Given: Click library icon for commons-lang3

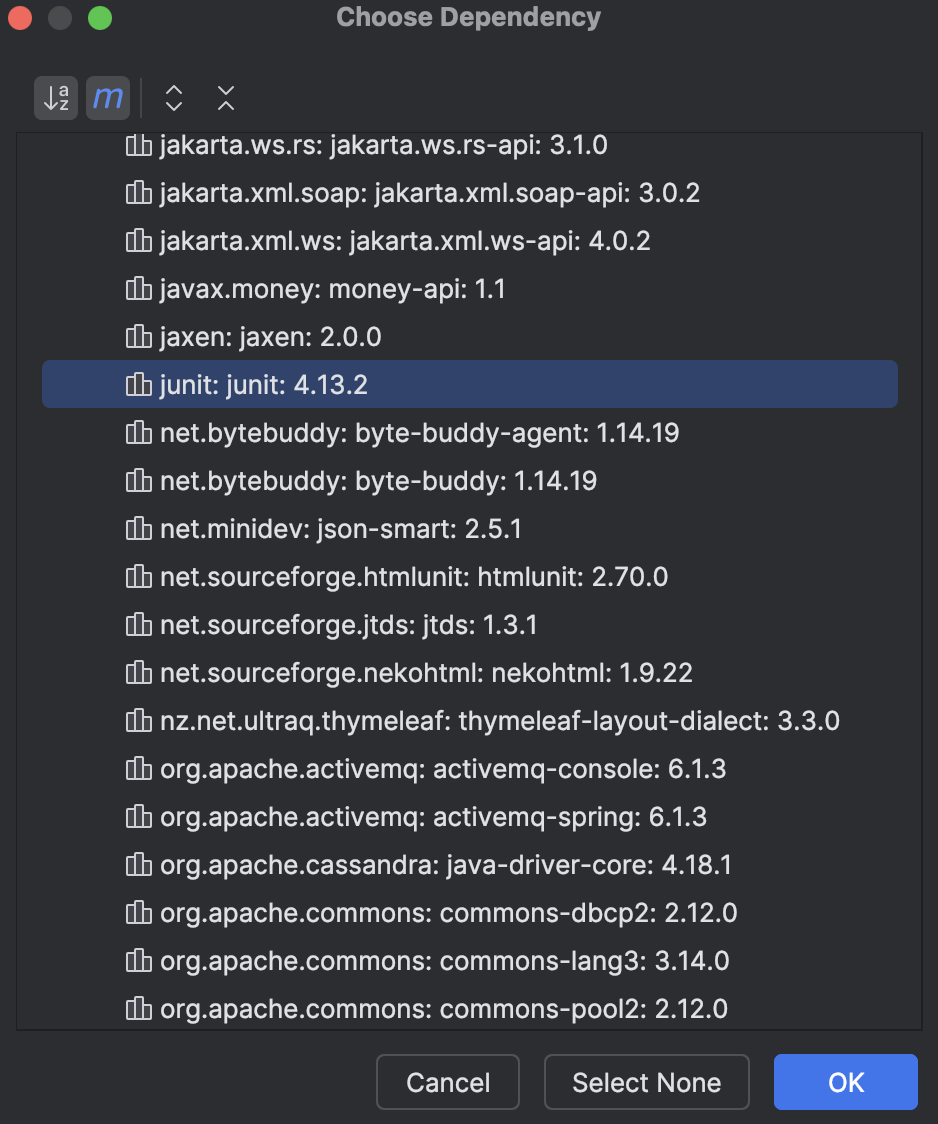Looking at the screenshot, I should click(139, 961).
